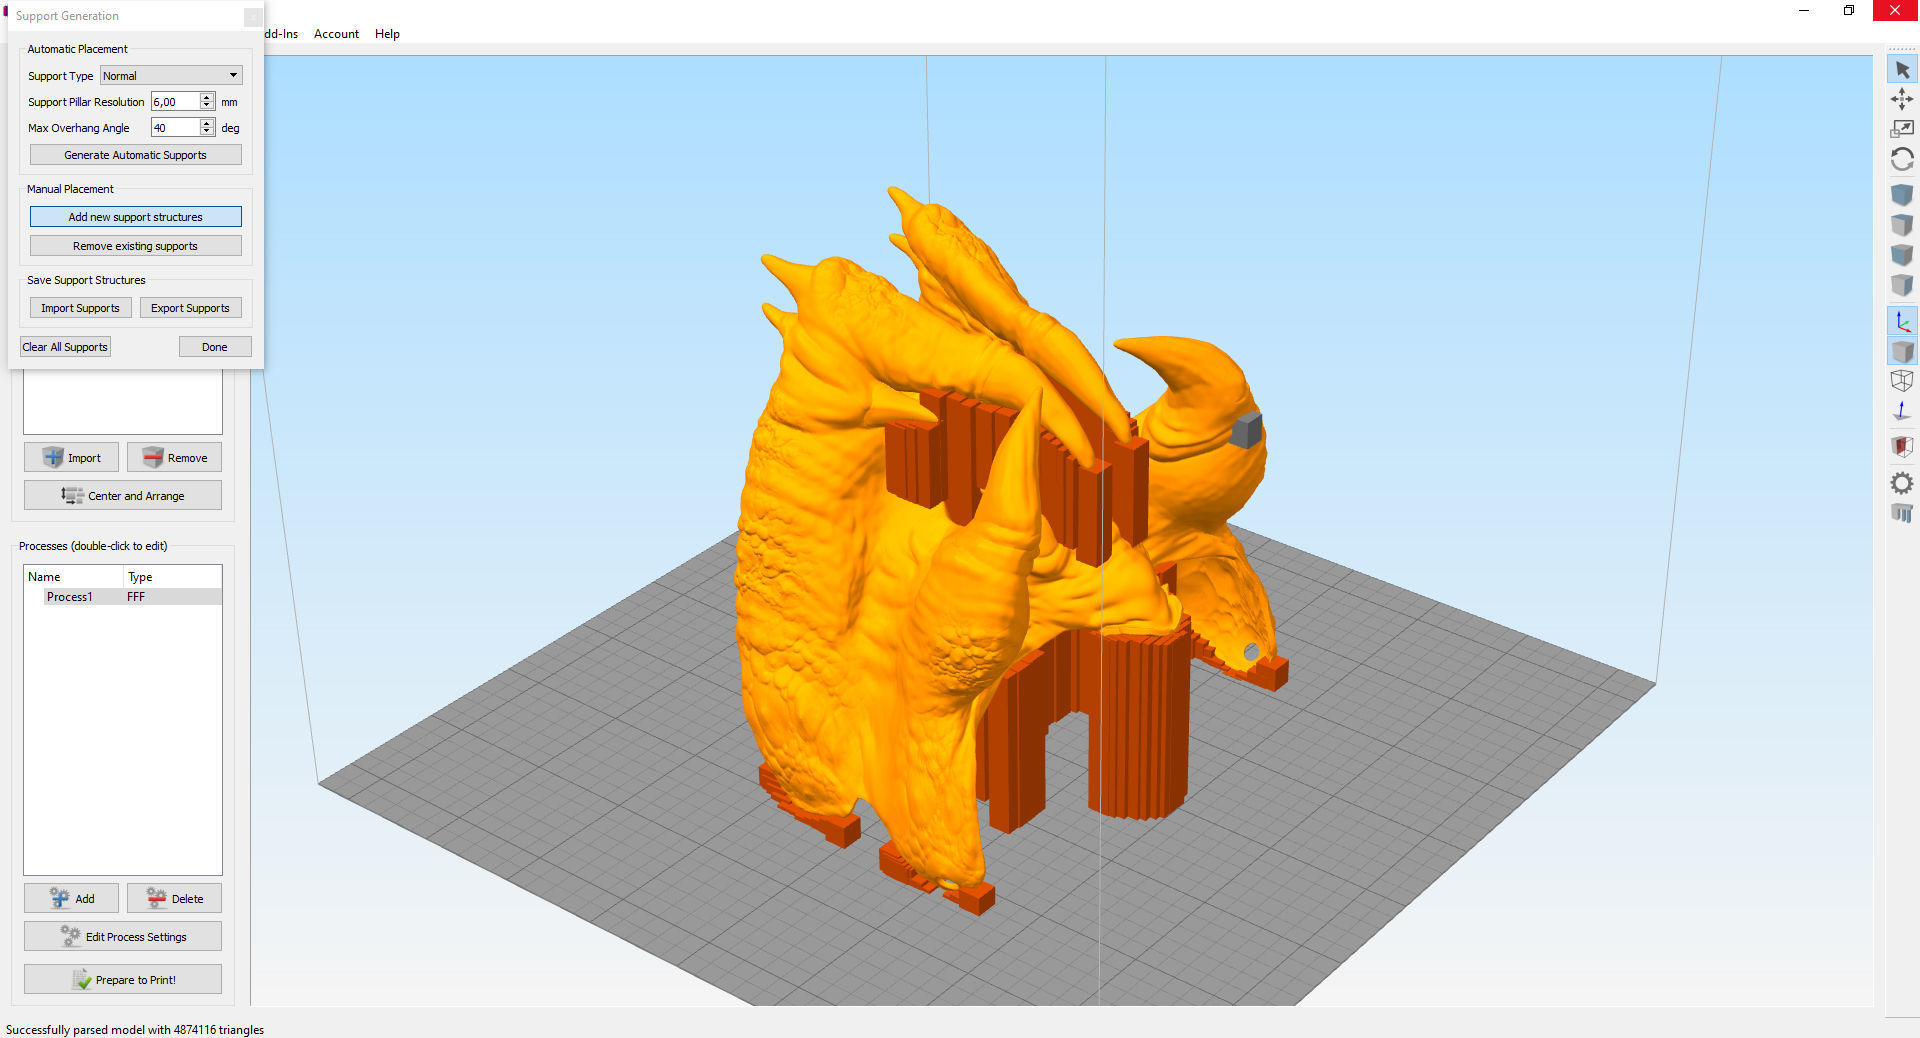
Task: Click the Support Pillar Resolution value field
Action: click(x=176, y=101)
